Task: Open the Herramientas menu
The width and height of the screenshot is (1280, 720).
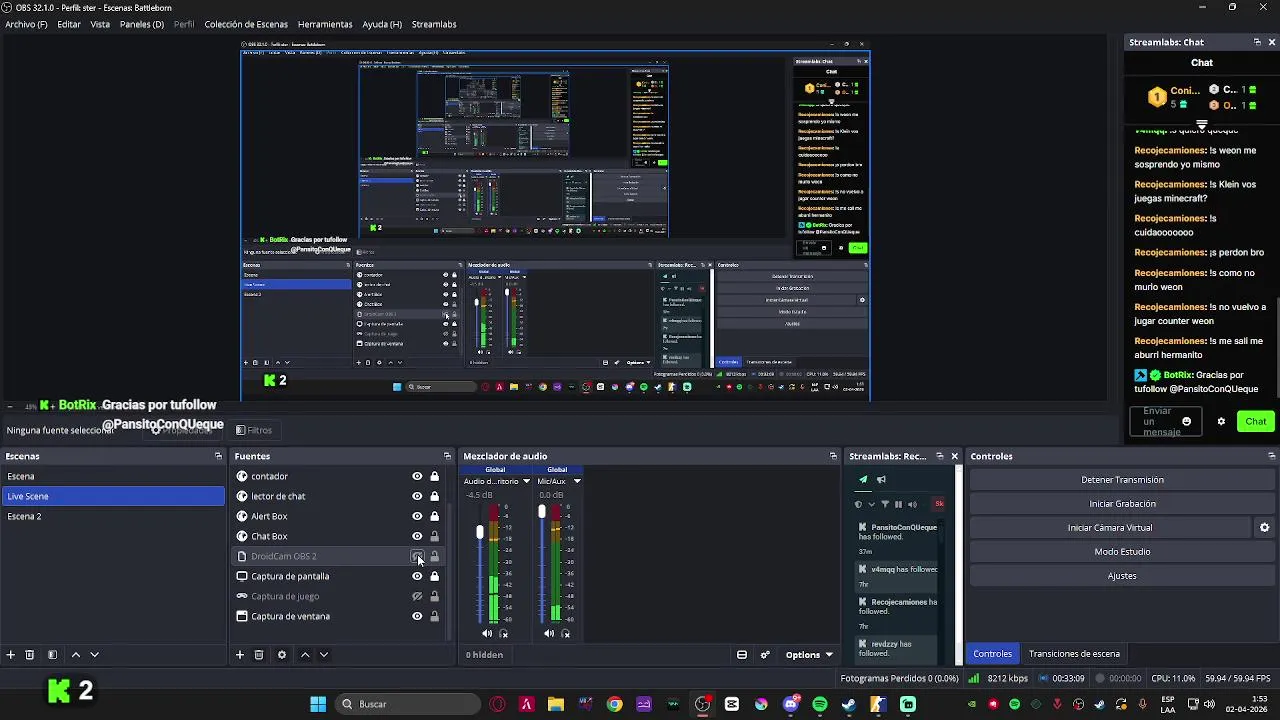Action: tap(325, 24)
